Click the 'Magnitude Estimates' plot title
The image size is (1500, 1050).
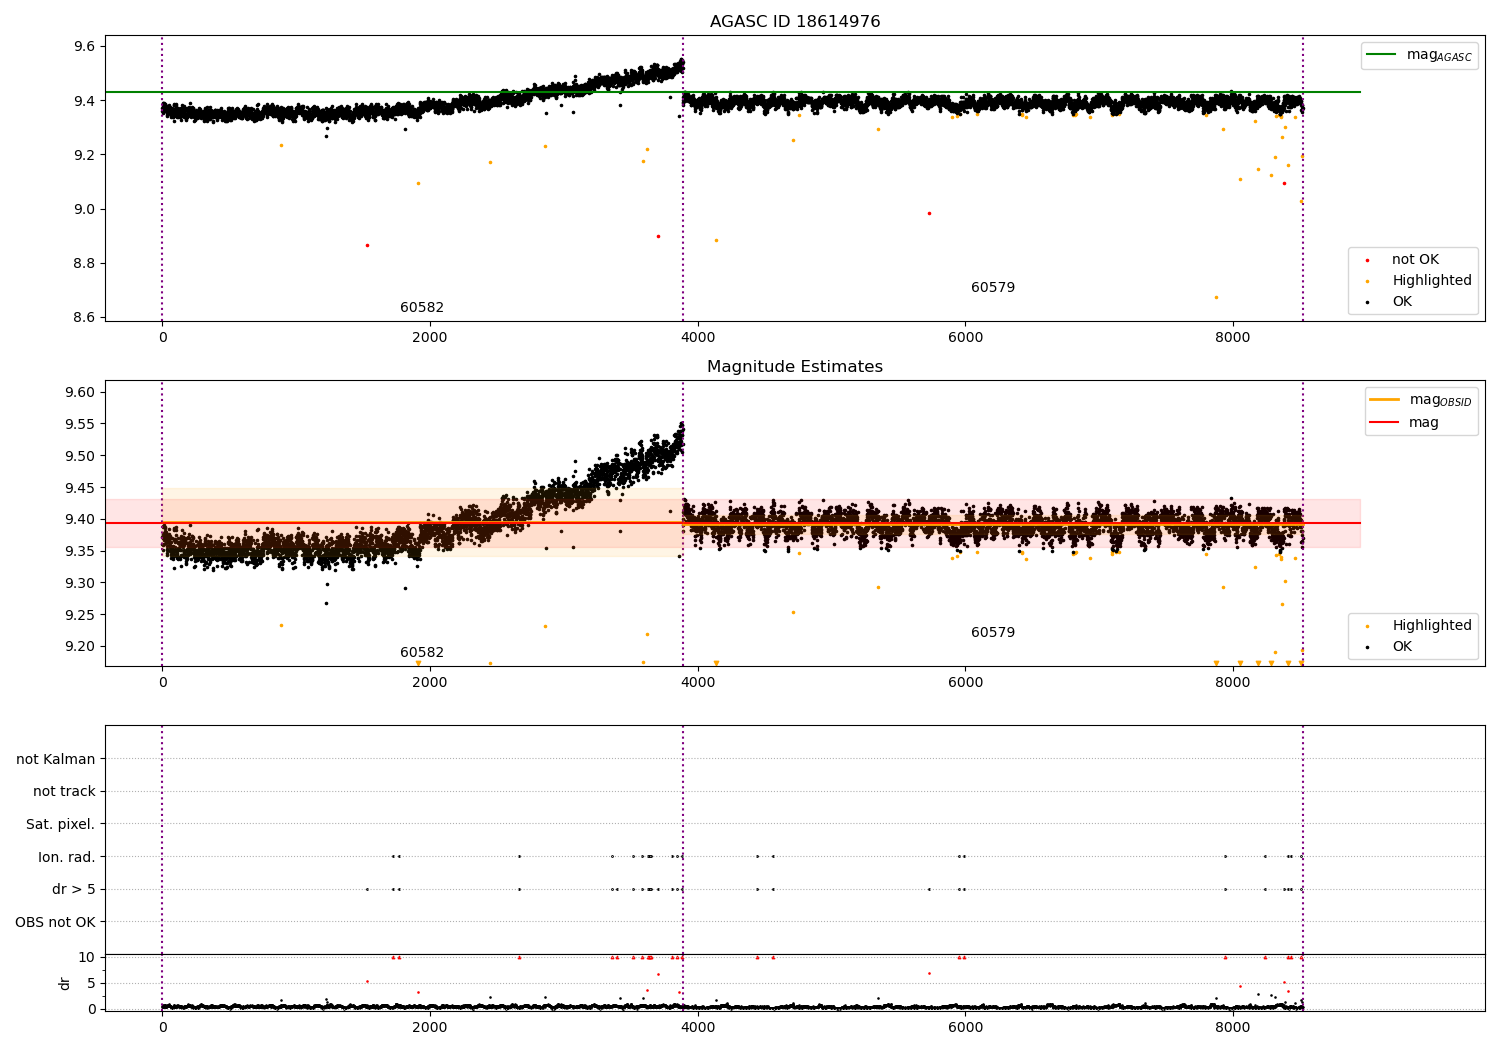[x=795, y=367]
